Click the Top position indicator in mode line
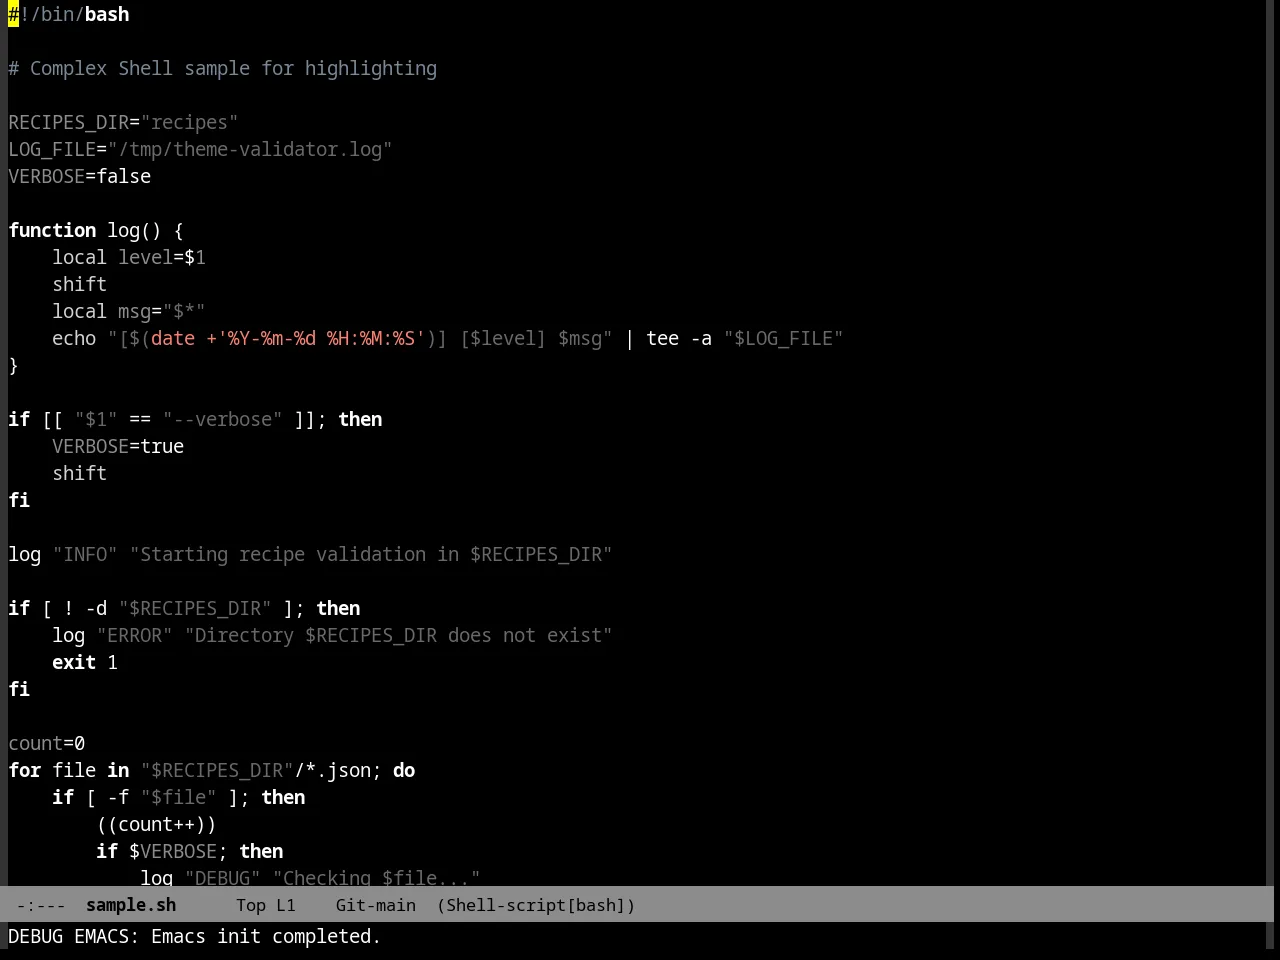The image size is (1280, 960). click(x=250, y=905)
